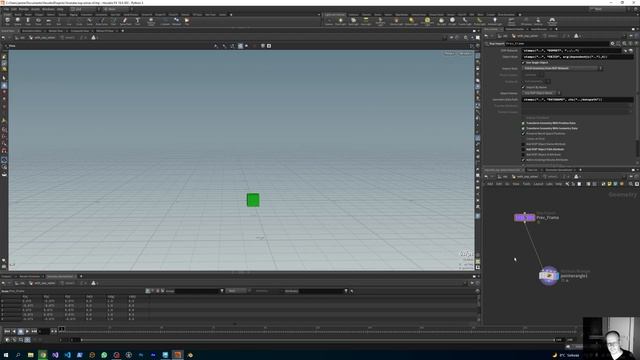
Task: Open the View dropdown in Geometry Spreadsheet
Action: click(237, 291)
